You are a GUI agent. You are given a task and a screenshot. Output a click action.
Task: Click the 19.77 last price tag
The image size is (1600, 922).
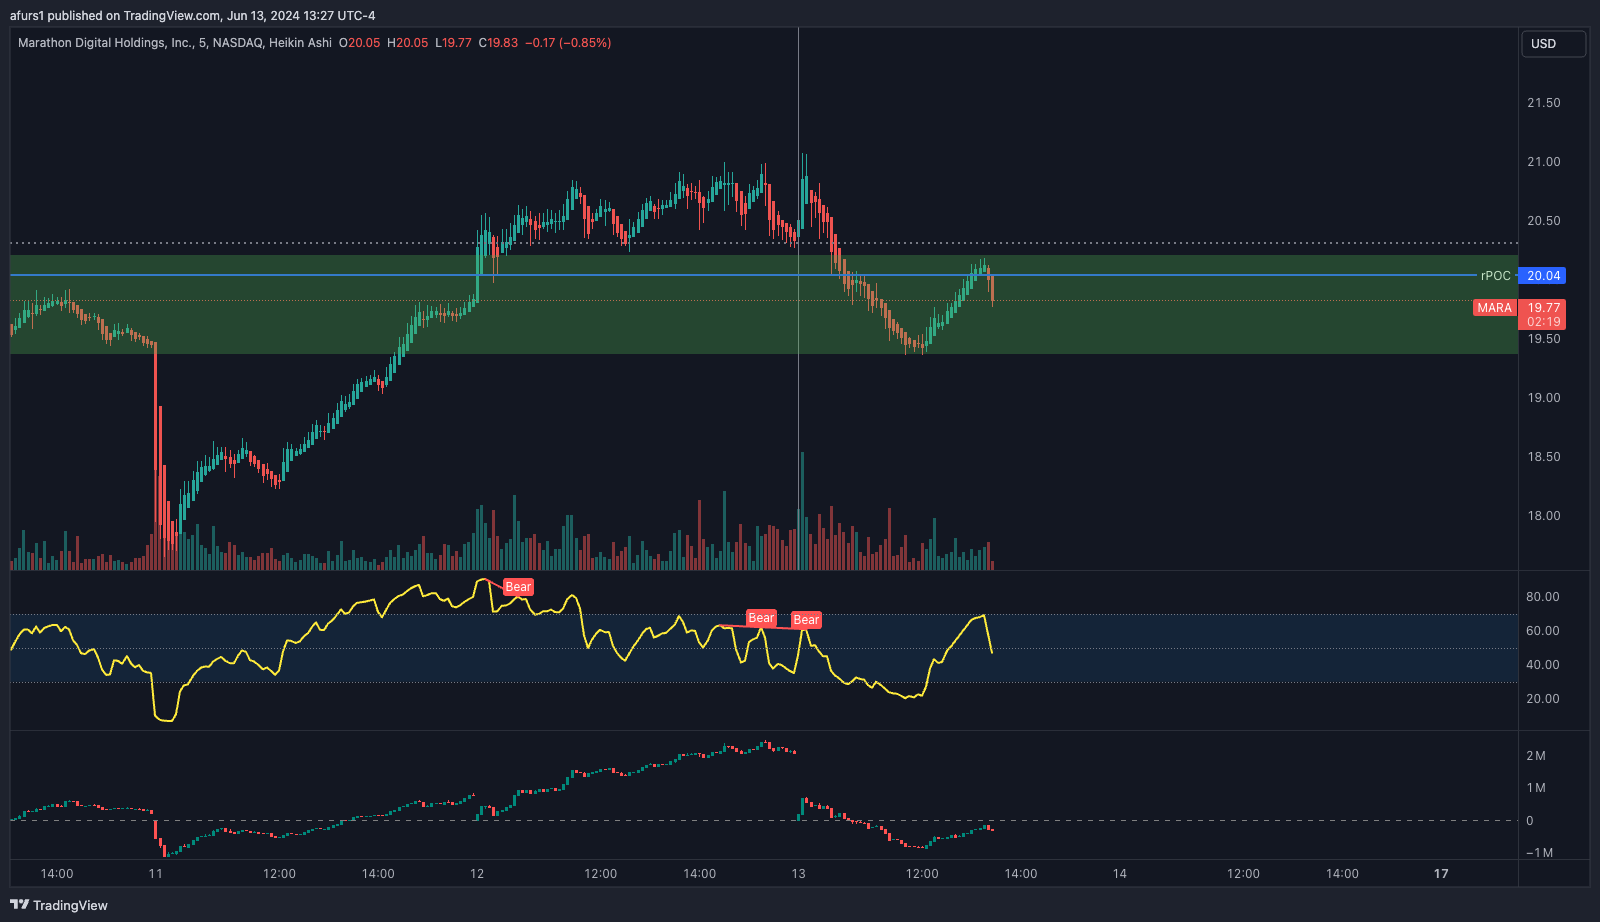(x=1543, y=308)
